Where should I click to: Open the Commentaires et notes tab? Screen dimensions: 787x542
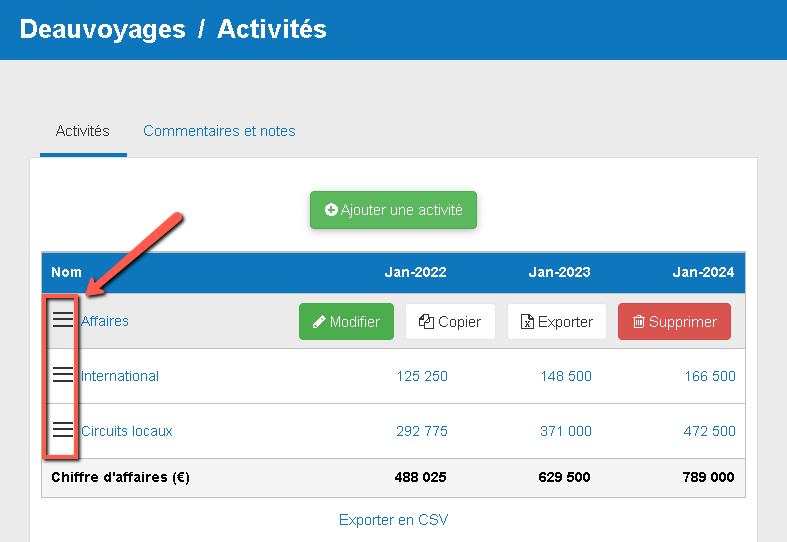(x=219, y=131)
